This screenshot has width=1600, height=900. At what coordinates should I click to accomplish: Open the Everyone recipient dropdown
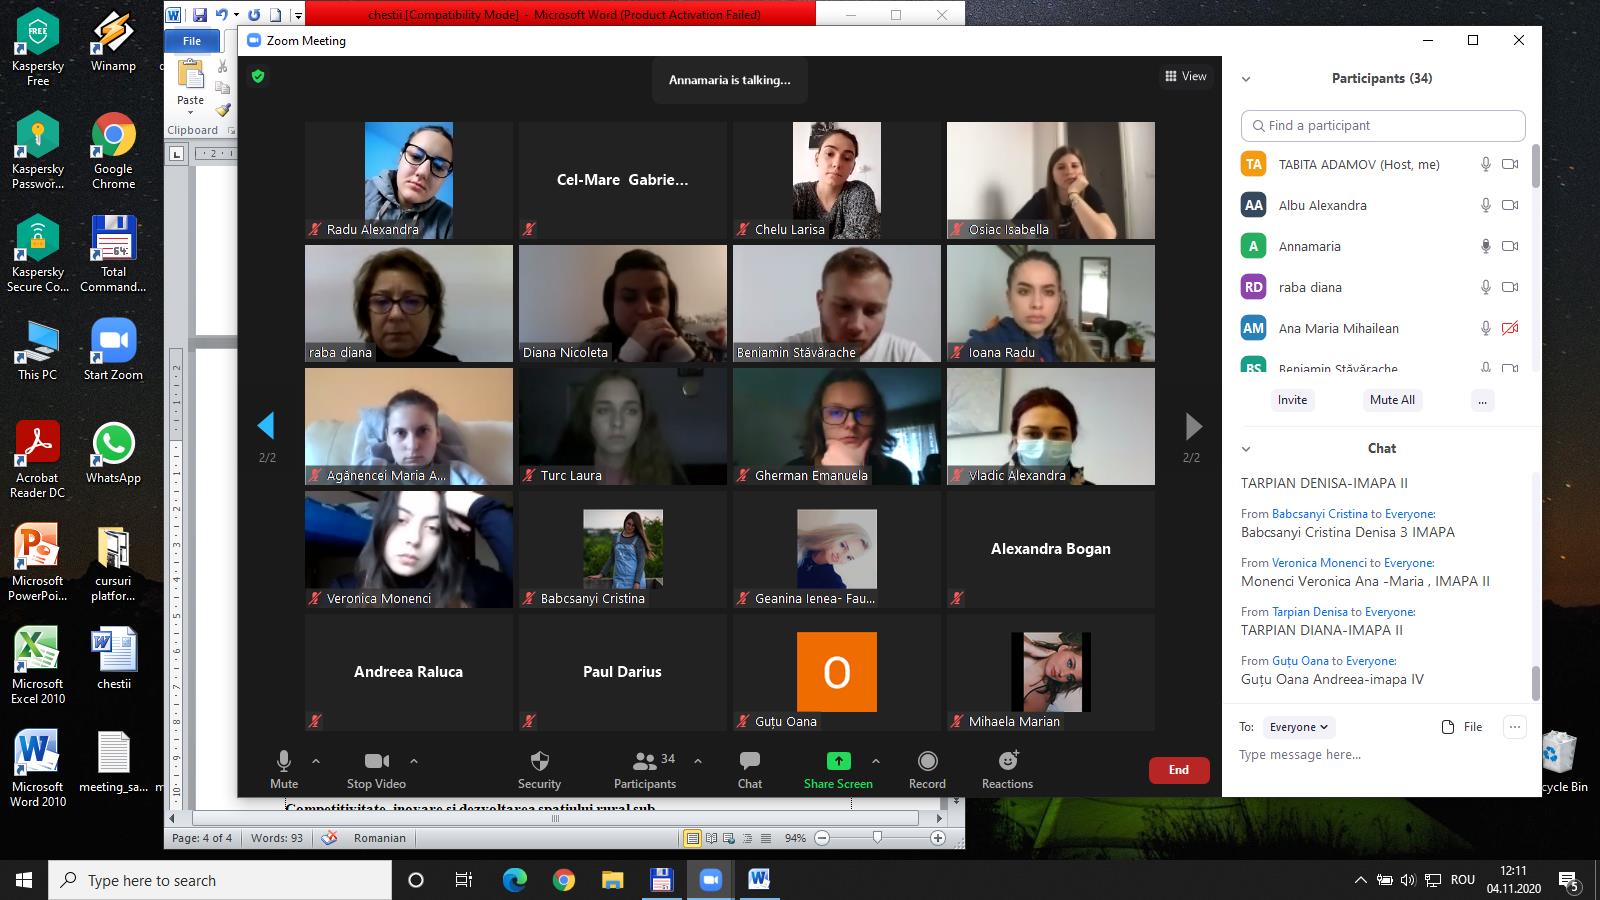pyautogui.click(x=1298, y=727)
